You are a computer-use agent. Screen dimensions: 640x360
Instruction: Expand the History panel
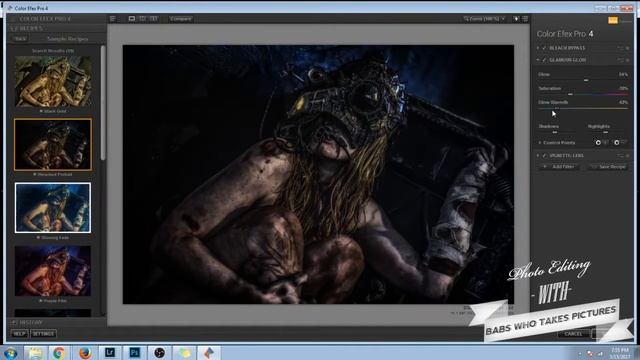28,322
